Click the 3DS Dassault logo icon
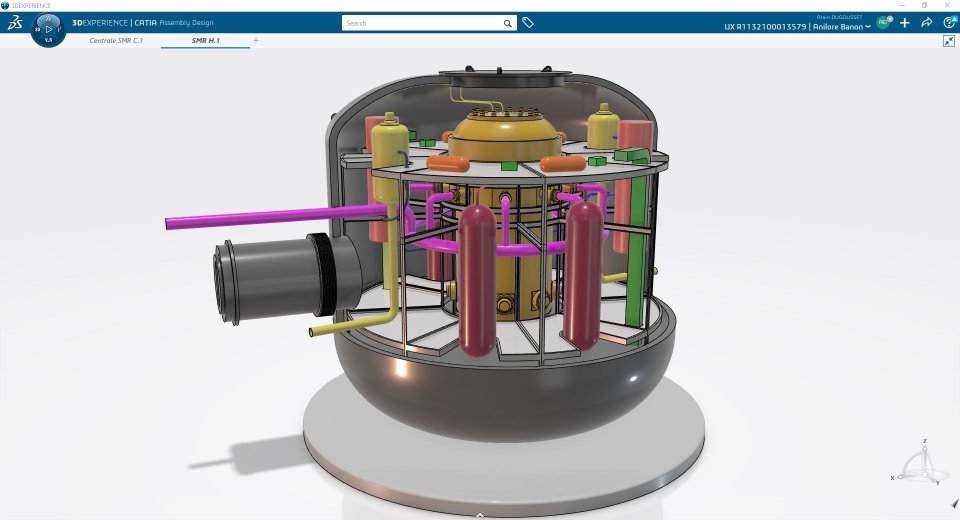The image size is (960, 520). click(15, 23)
